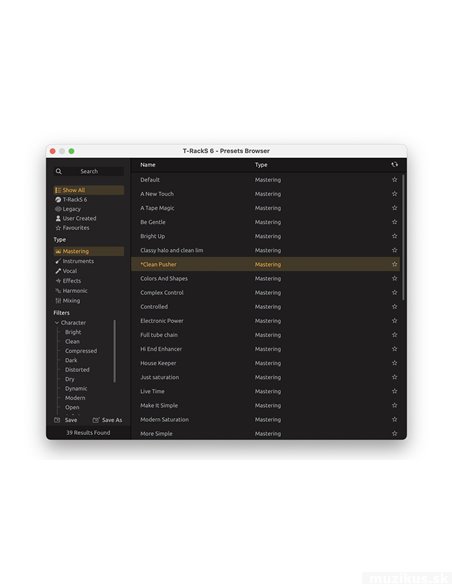Click the Save As button

point(107,420)
